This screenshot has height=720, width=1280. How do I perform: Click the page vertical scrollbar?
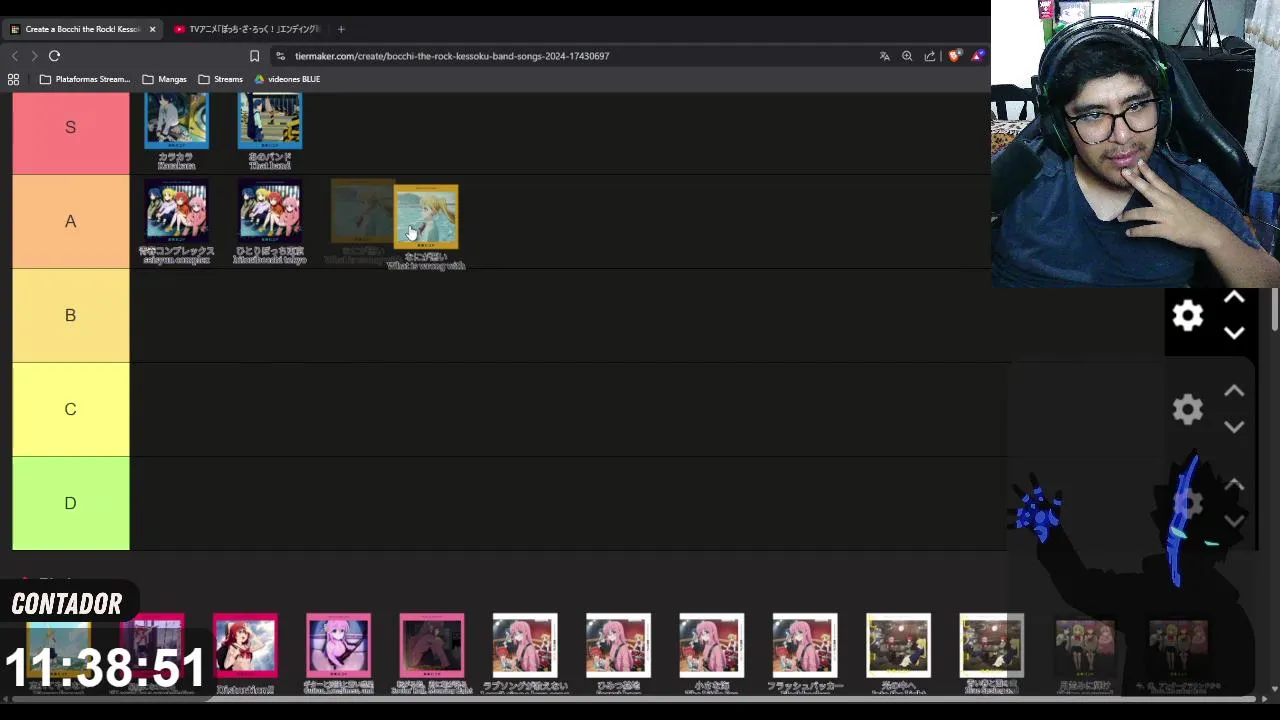pyautogui.click(x=1274, y=310)
